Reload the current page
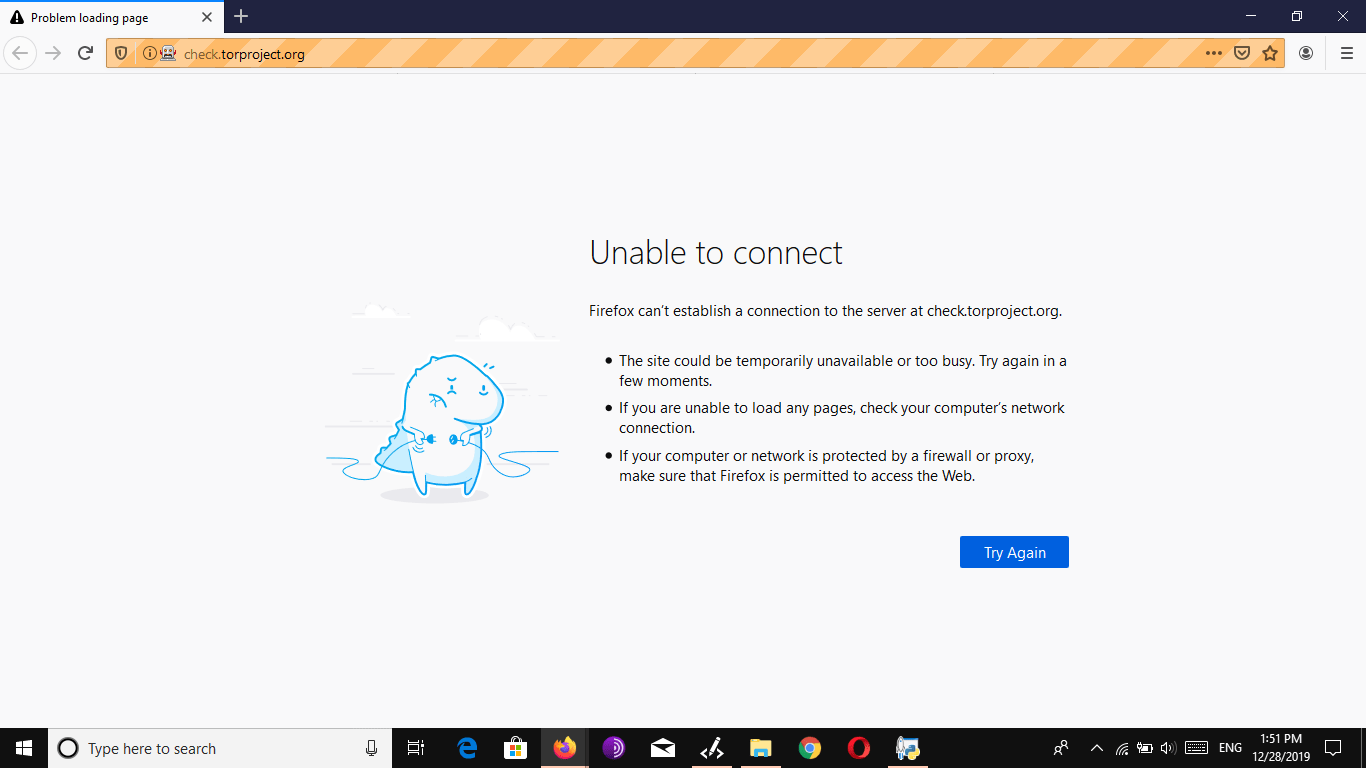This screenshot has width=1366, height=768. tap(86, 53)
